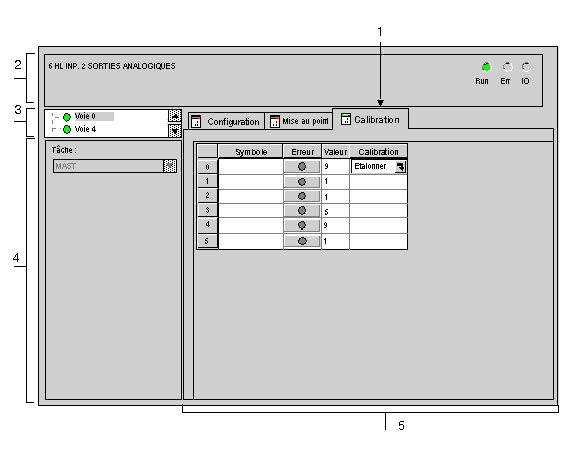Select the Voie 4 channel entry
The image size is (570, 456).
[x=85, y=129]
